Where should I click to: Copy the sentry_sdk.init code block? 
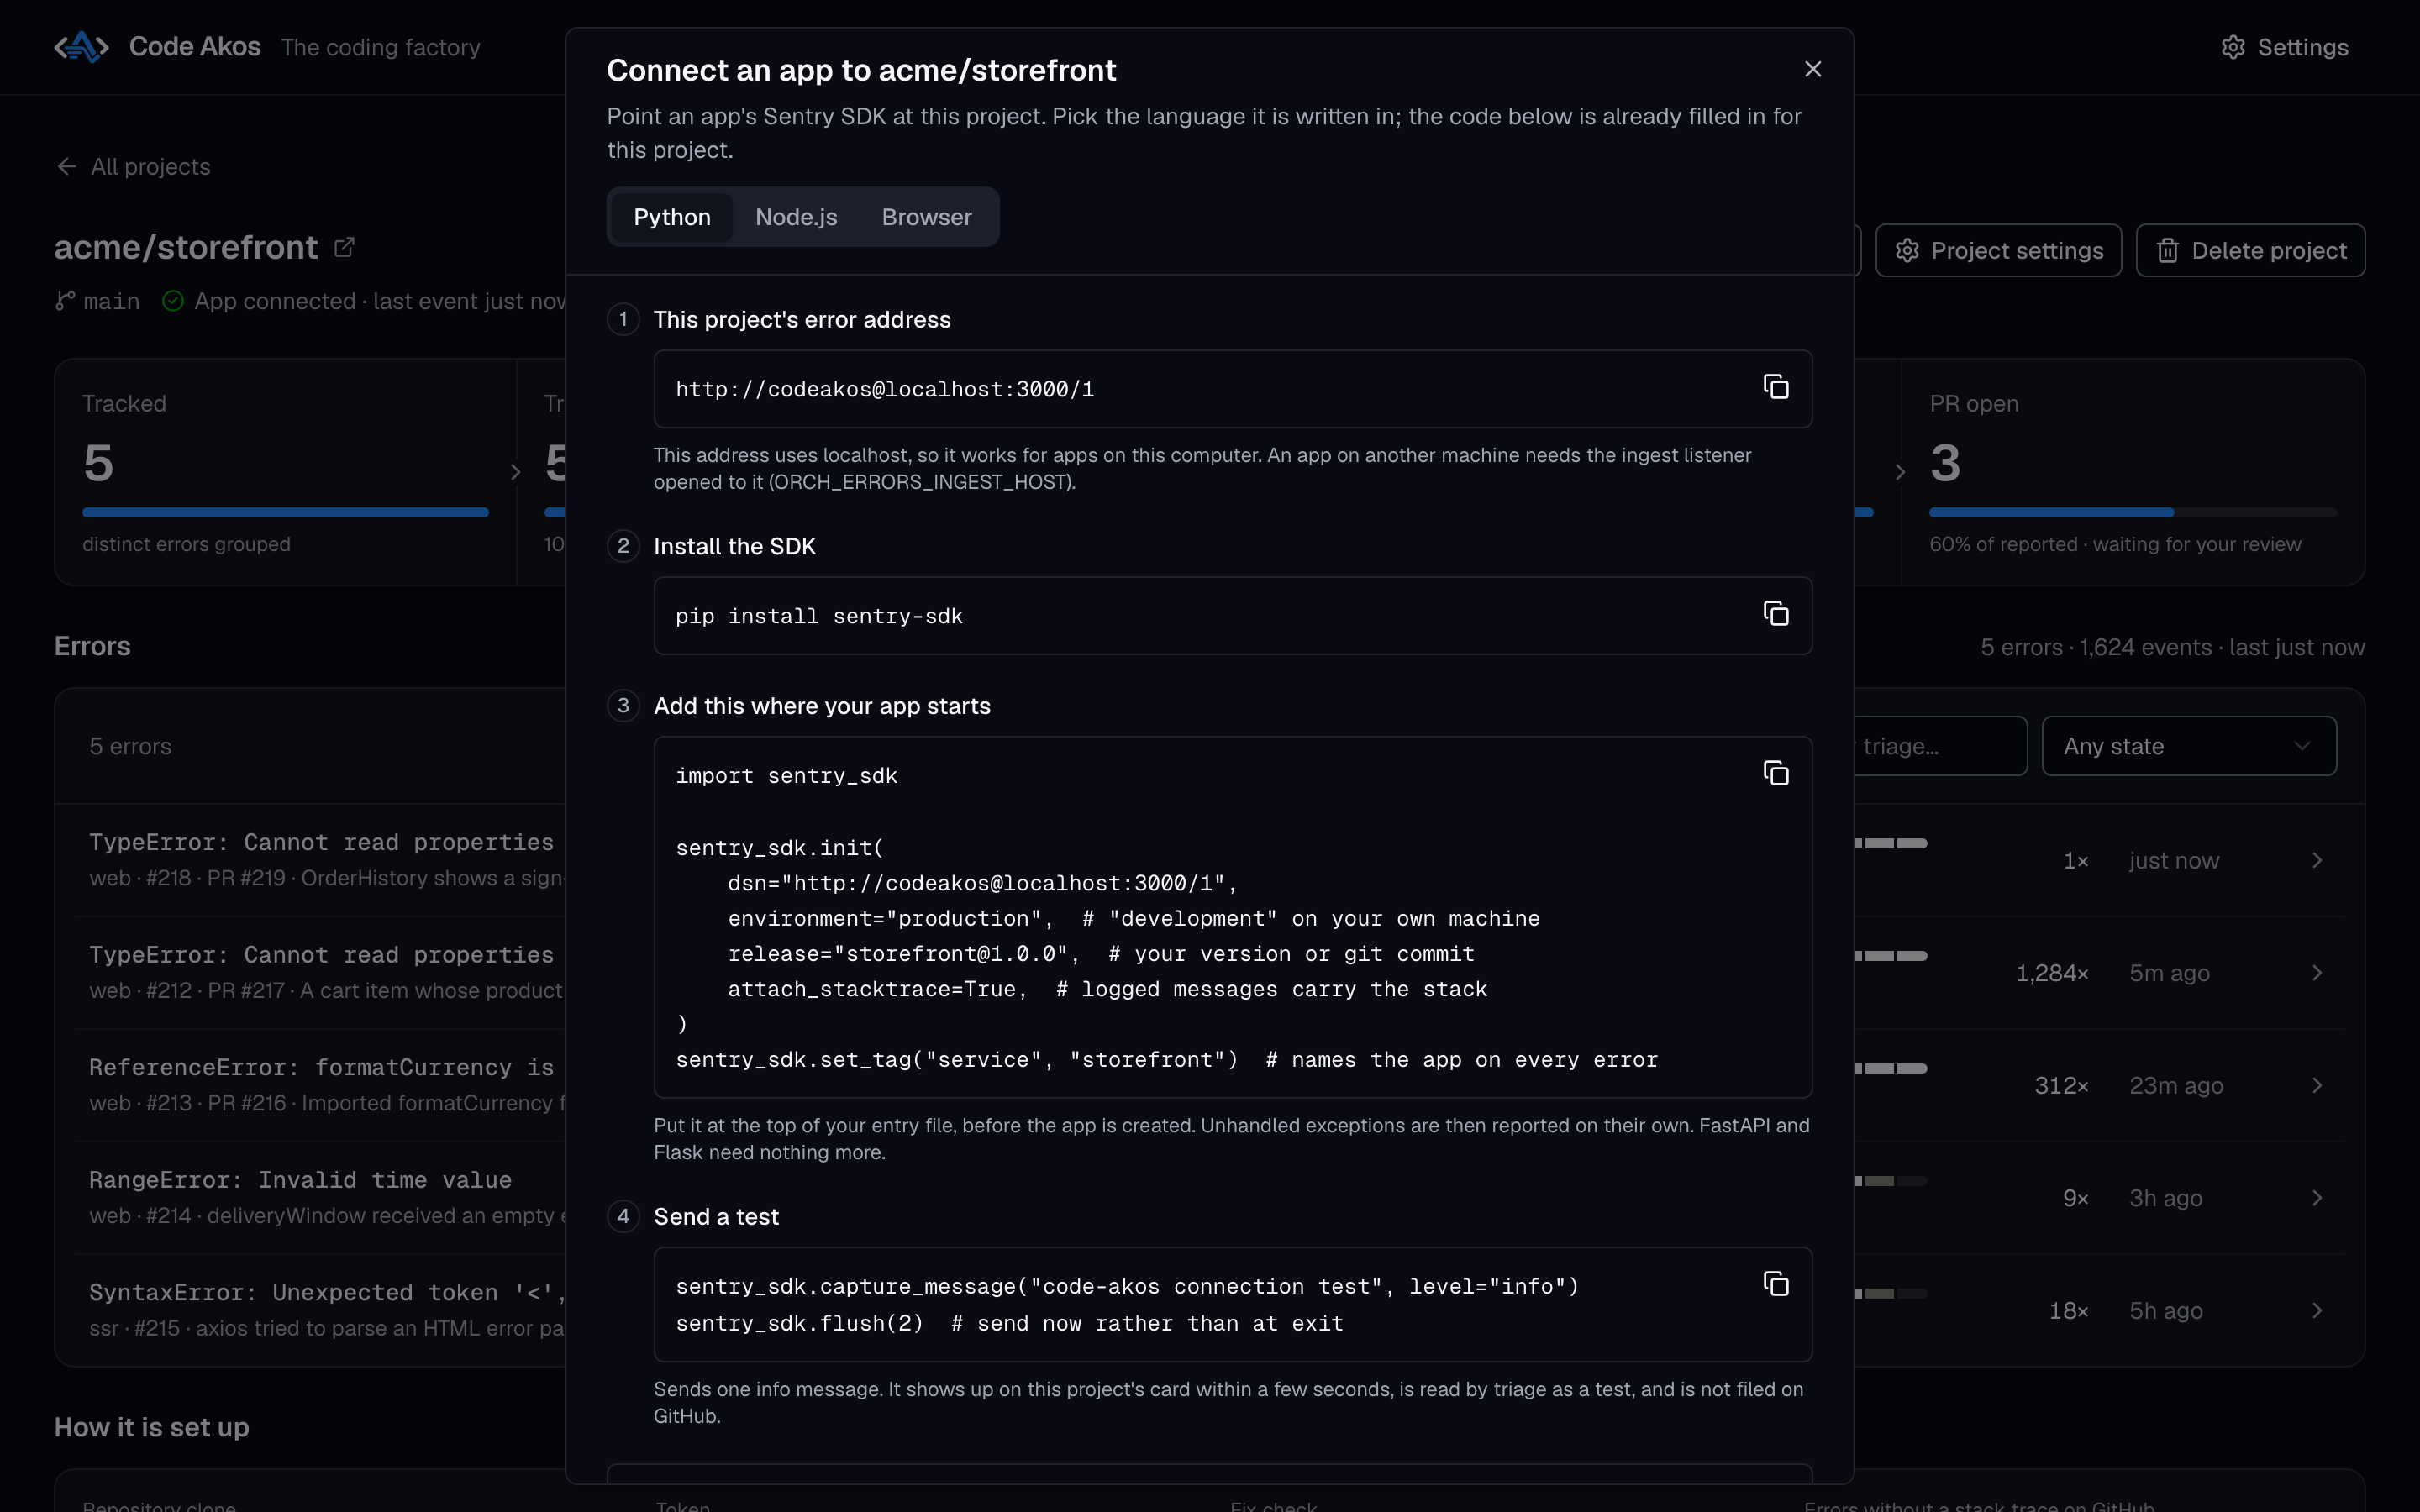[1775, 773]
